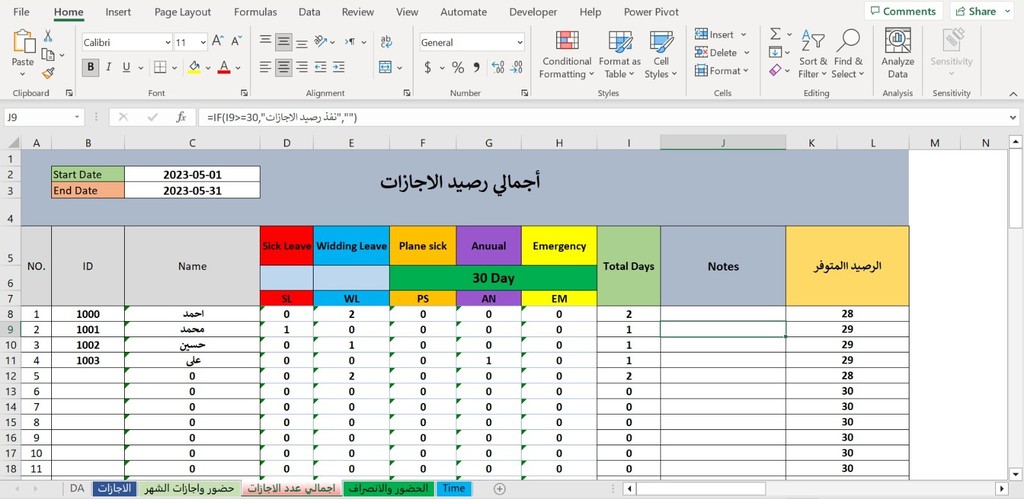Toggle Top vertical align
Screen dimensions: 1024x499
click(x=265, y=39)
